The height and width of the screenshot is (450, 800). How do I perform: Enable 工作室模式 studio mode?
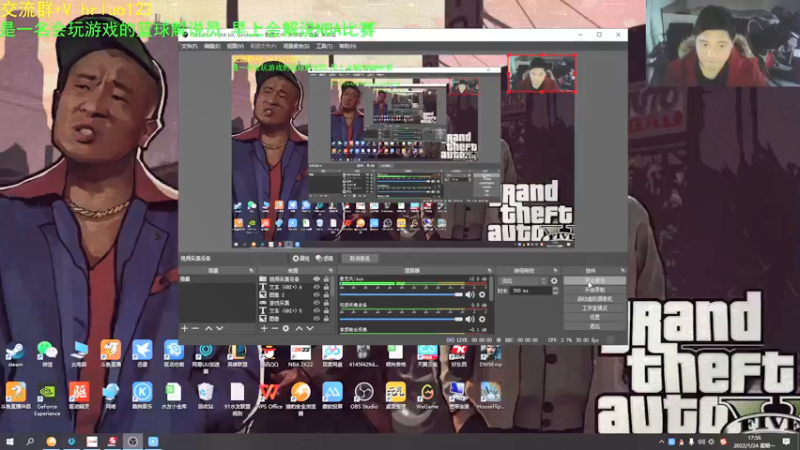point(594,308)
